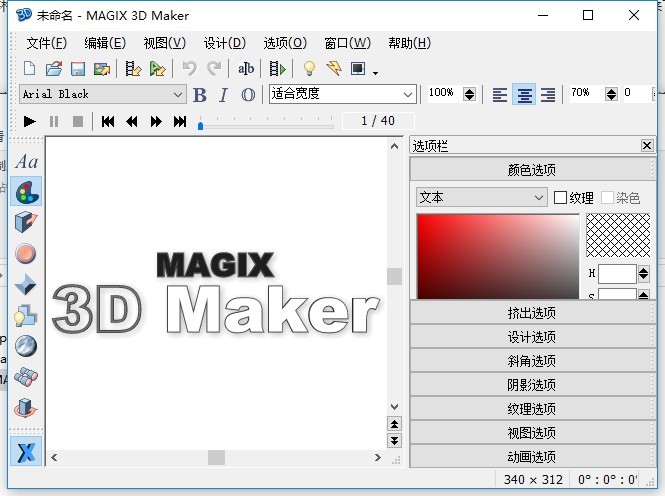The height and width of the screenshot is (496, 665).
Task: Click the red color gradient picker
Action: (x=498, y=256)
